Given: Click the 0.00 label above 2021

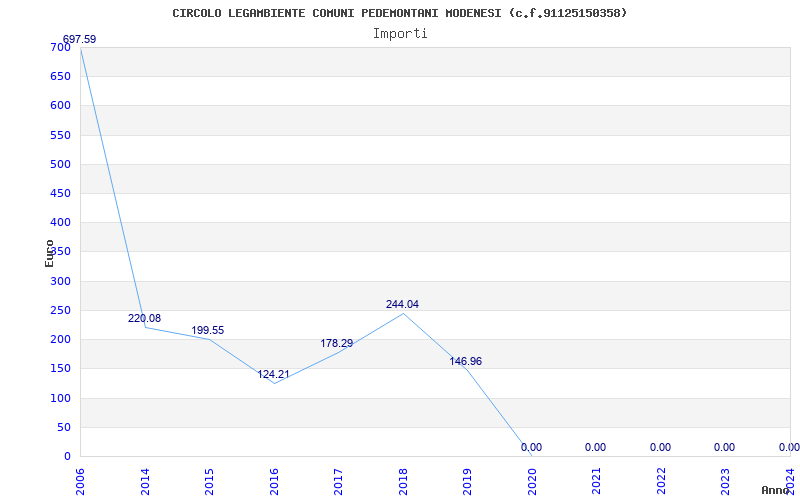Looking at the screenshot, I should pyautogui.click(x=595, y=447).
